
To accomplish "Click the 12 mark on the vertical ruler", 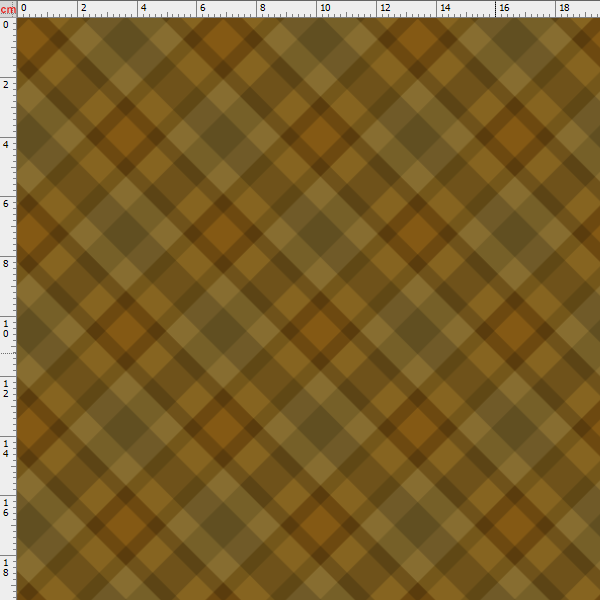I will (5, 388).
